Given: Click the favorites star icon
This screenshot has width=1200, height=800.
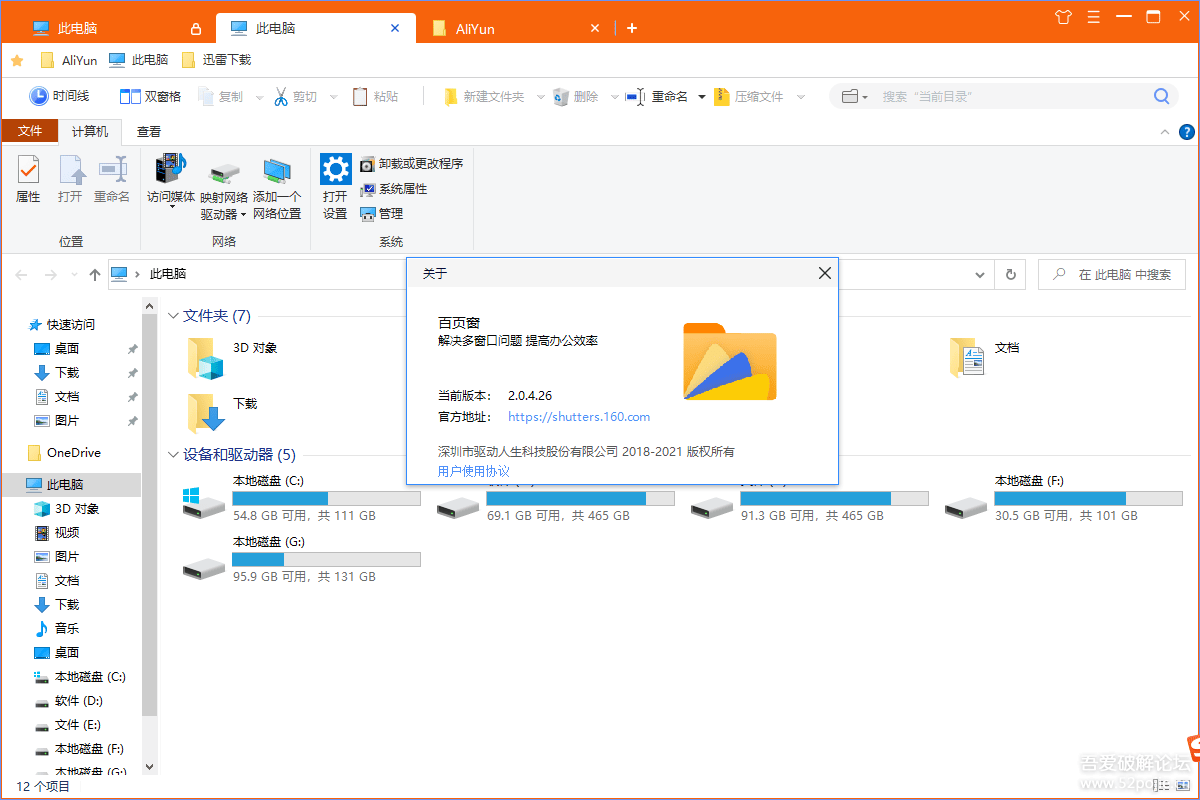Looking at the screenshot, I should click(17, 60).
